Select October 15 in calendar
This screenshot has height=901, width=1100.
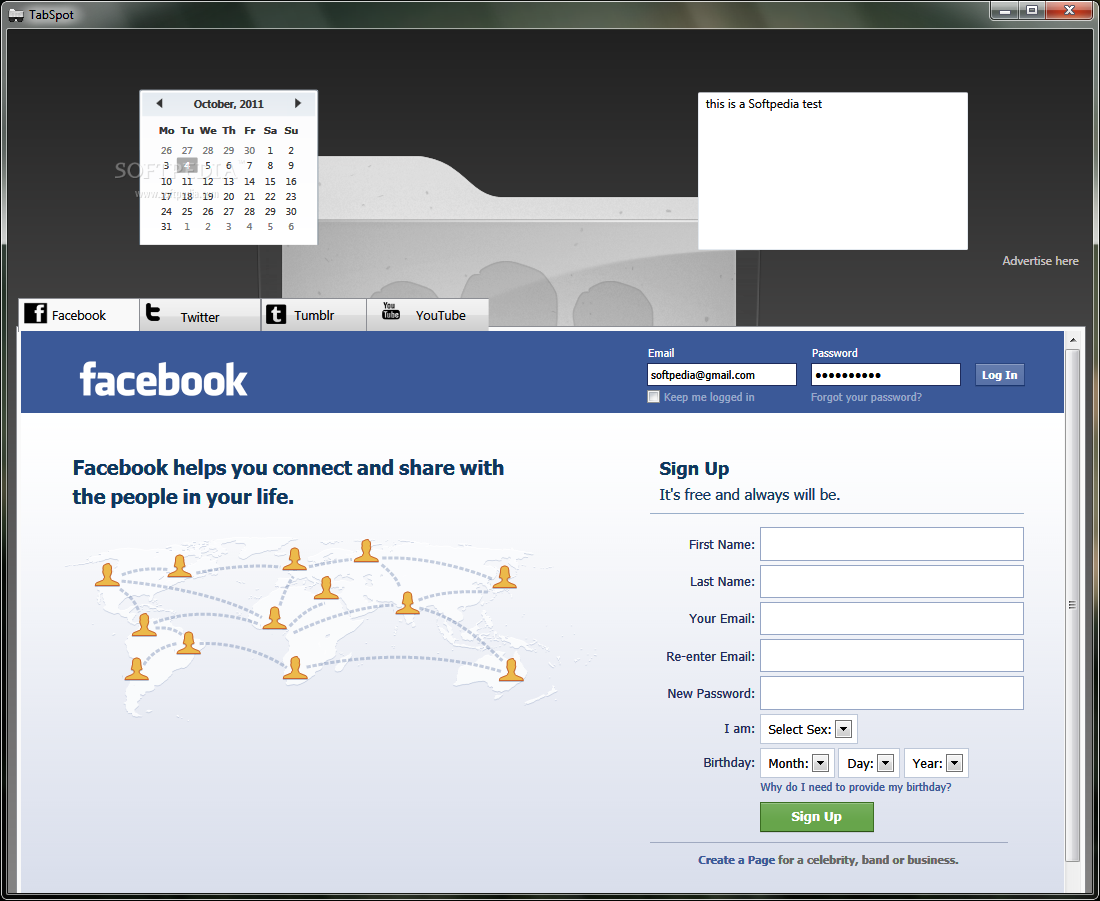(x=270, y=181)
